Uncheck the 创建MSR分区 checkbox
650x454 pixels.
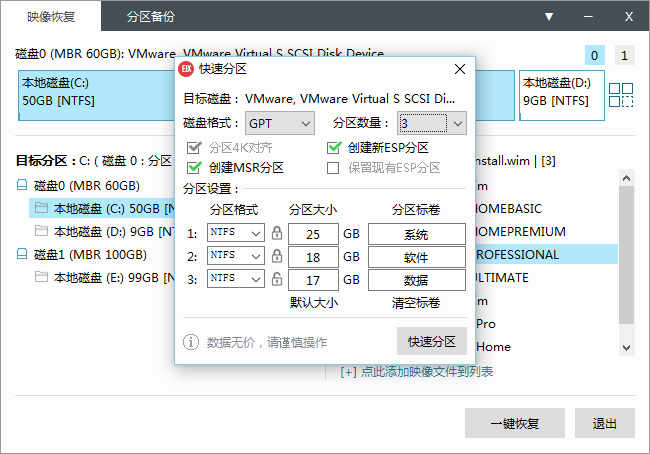tap(194, 168)
